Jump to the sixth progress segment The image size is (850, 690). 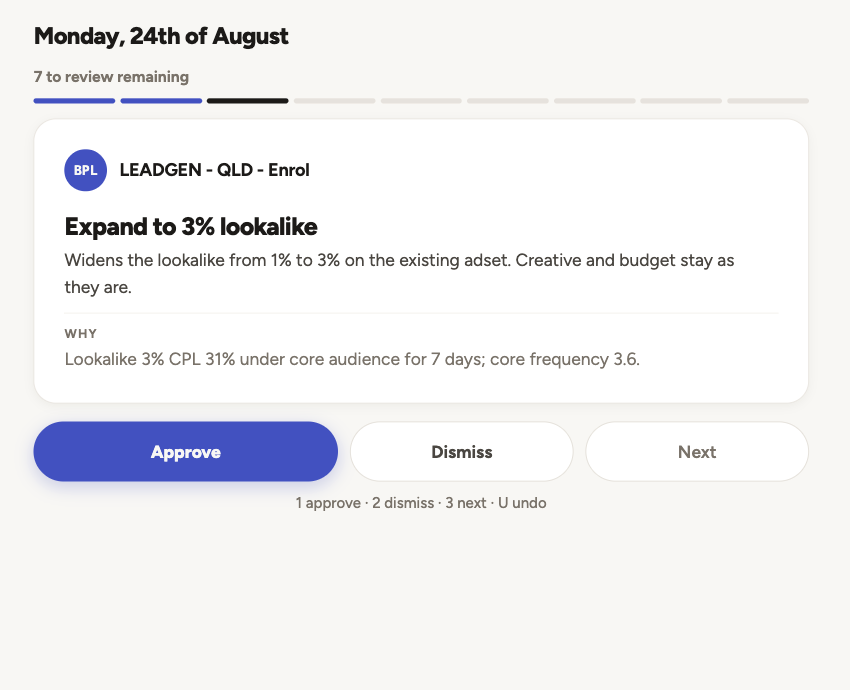(508, 101)
